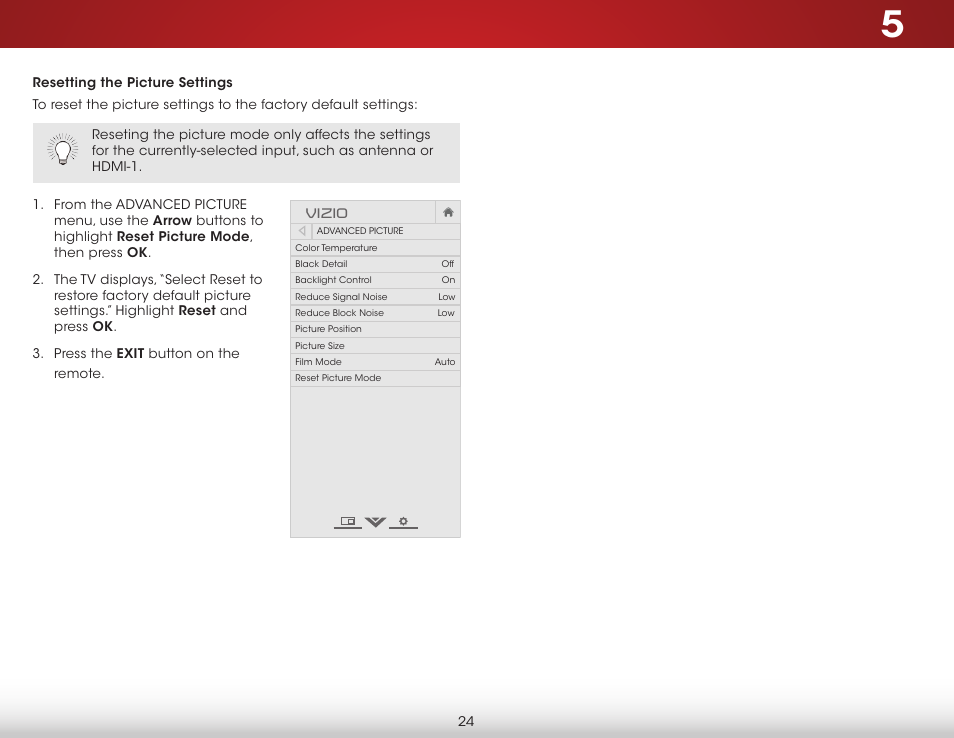The height and width of the screenshot is (738, 954).
Task: Open the Picture Position menu item
Action: [x=375, y=329]
